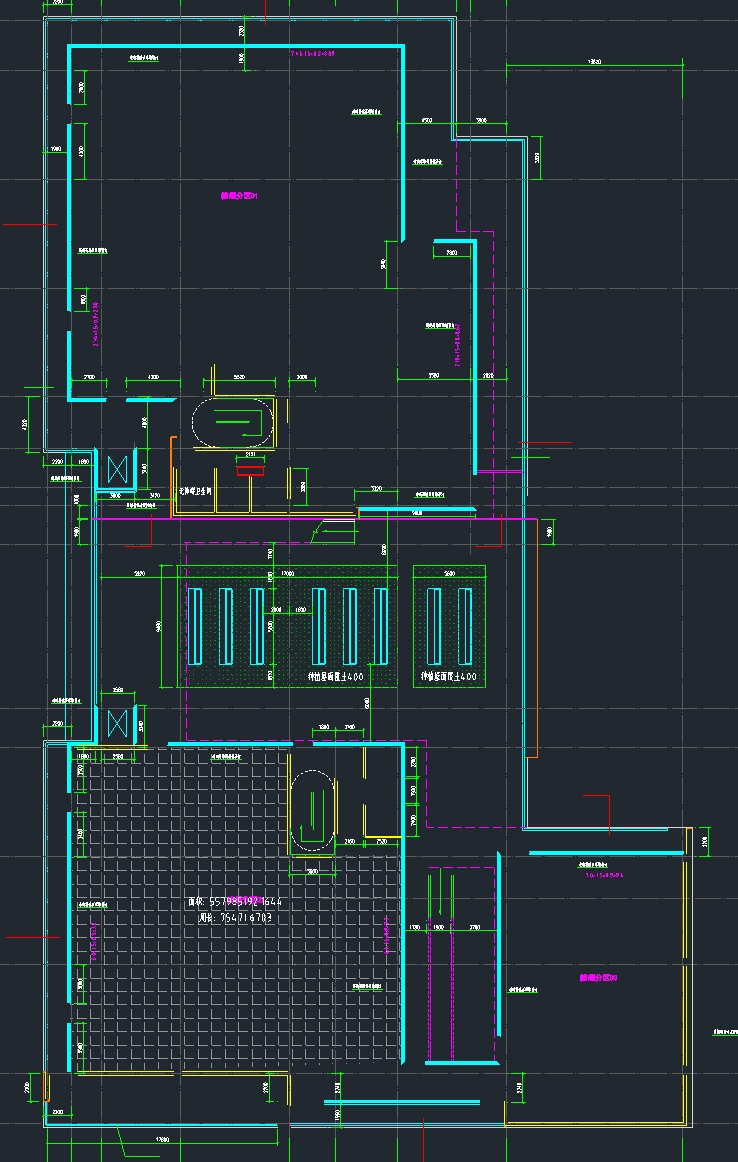Select the leftmost cyan bar in hatched area
The height and width of the screenshot is (1162, 738).
point(196,626)
